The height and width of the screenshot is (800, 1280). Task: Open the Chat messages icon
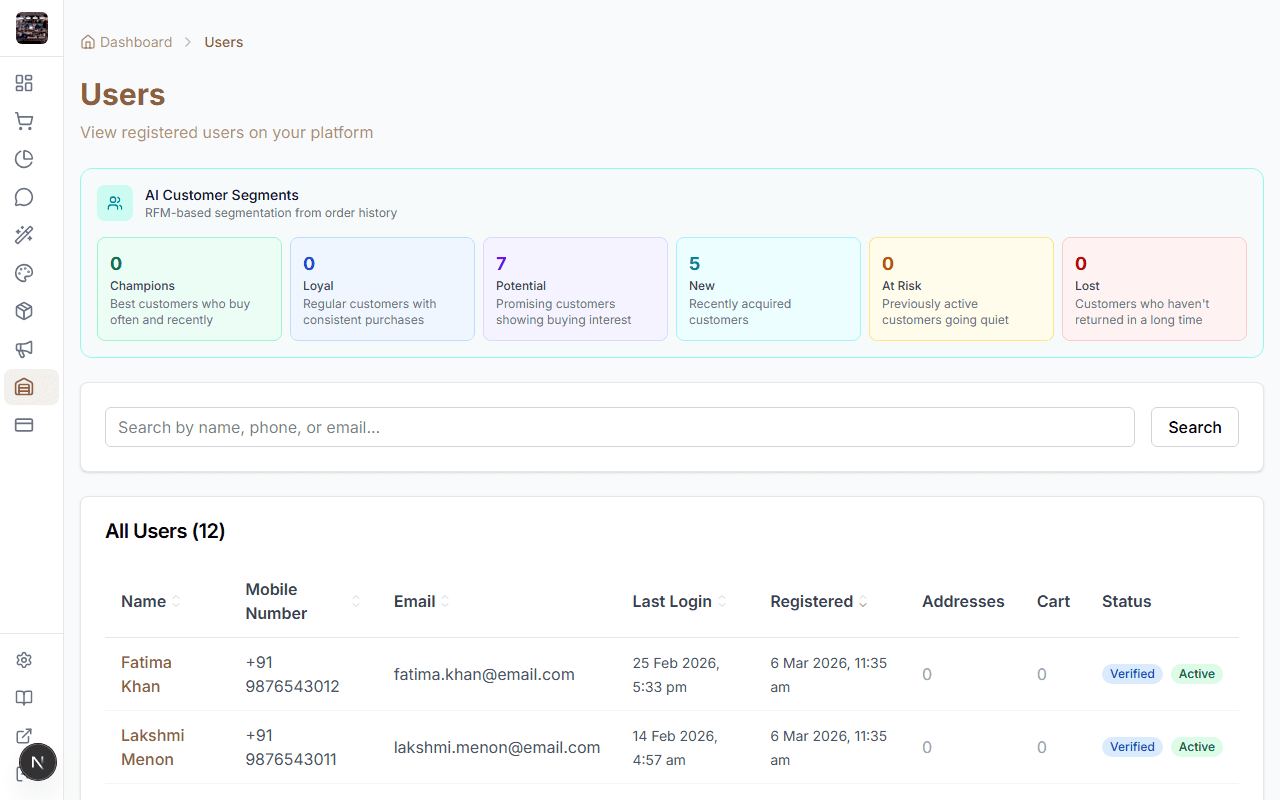[24, 197]
